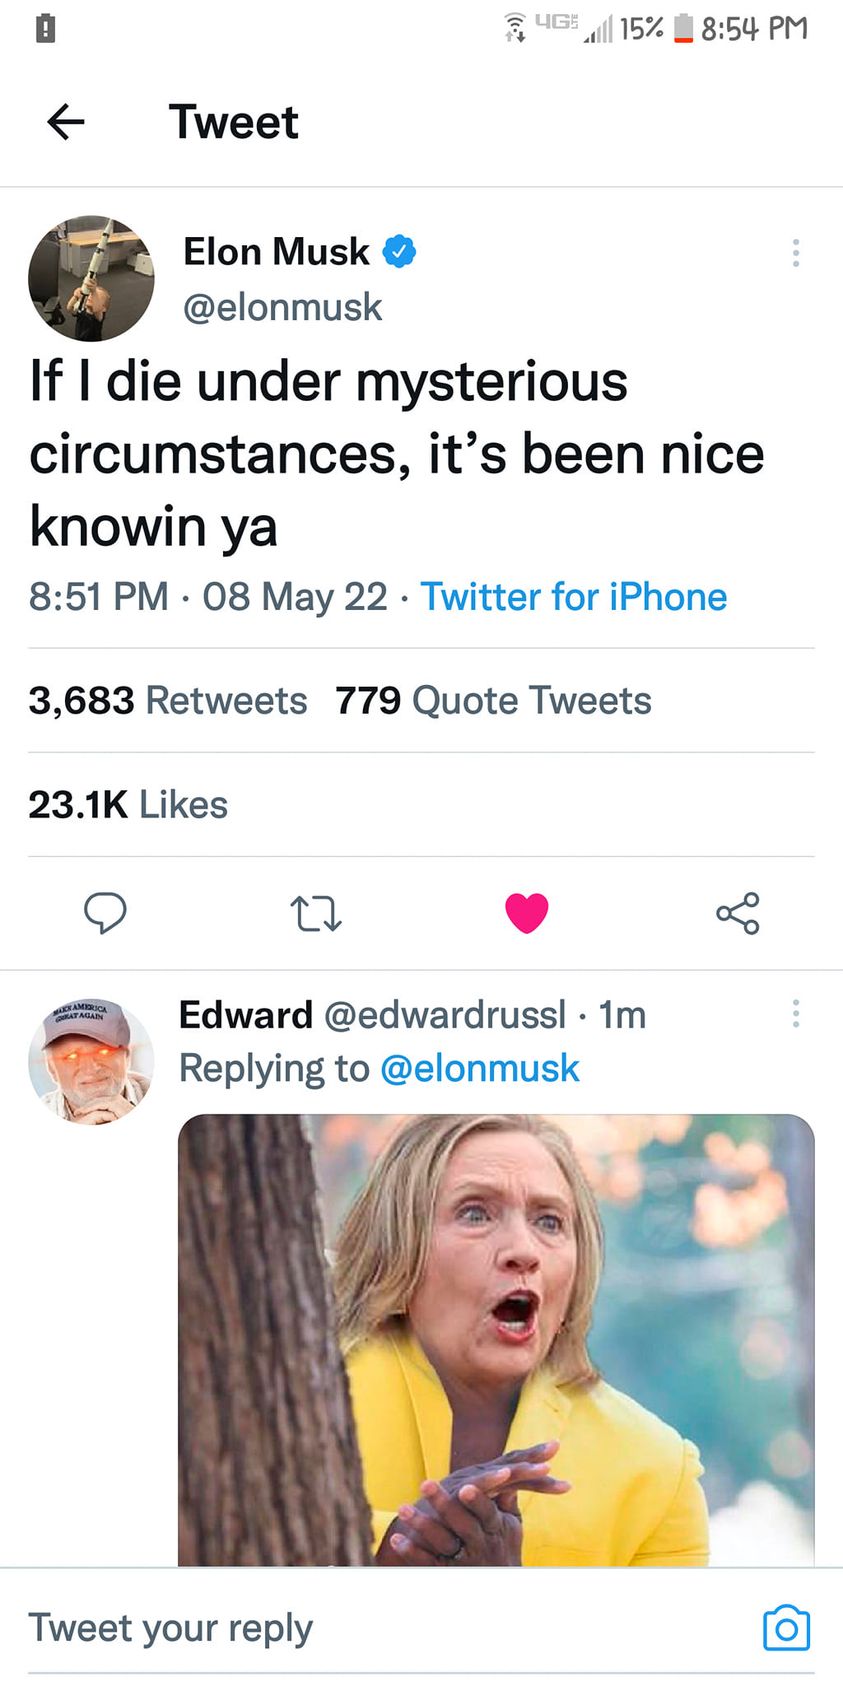
Task: Tap the @elonmusk mention in the reply
Action: point(480,1068)
